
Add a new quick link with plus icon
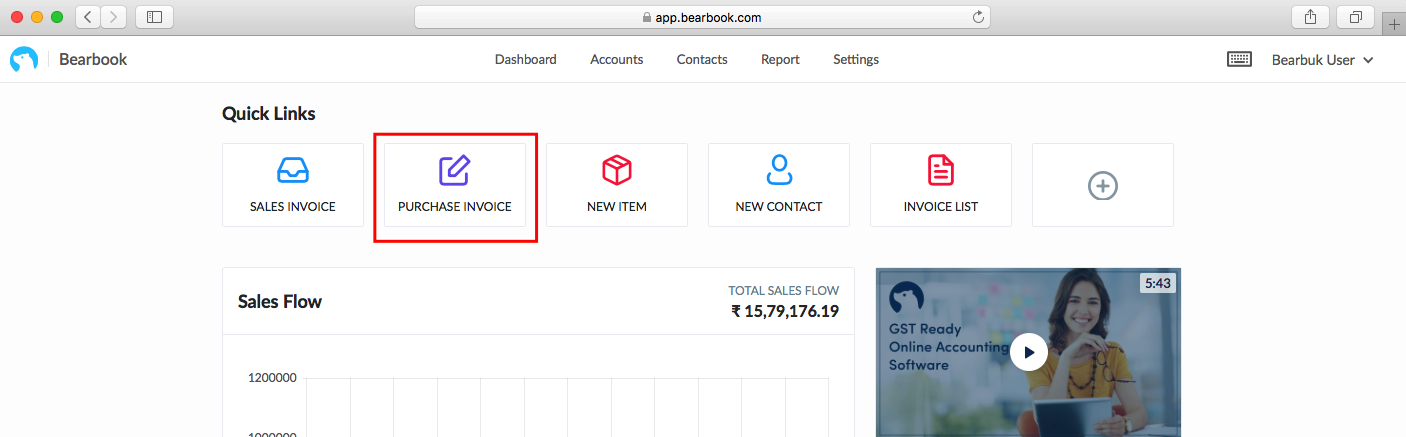[x=1103, y=185]
